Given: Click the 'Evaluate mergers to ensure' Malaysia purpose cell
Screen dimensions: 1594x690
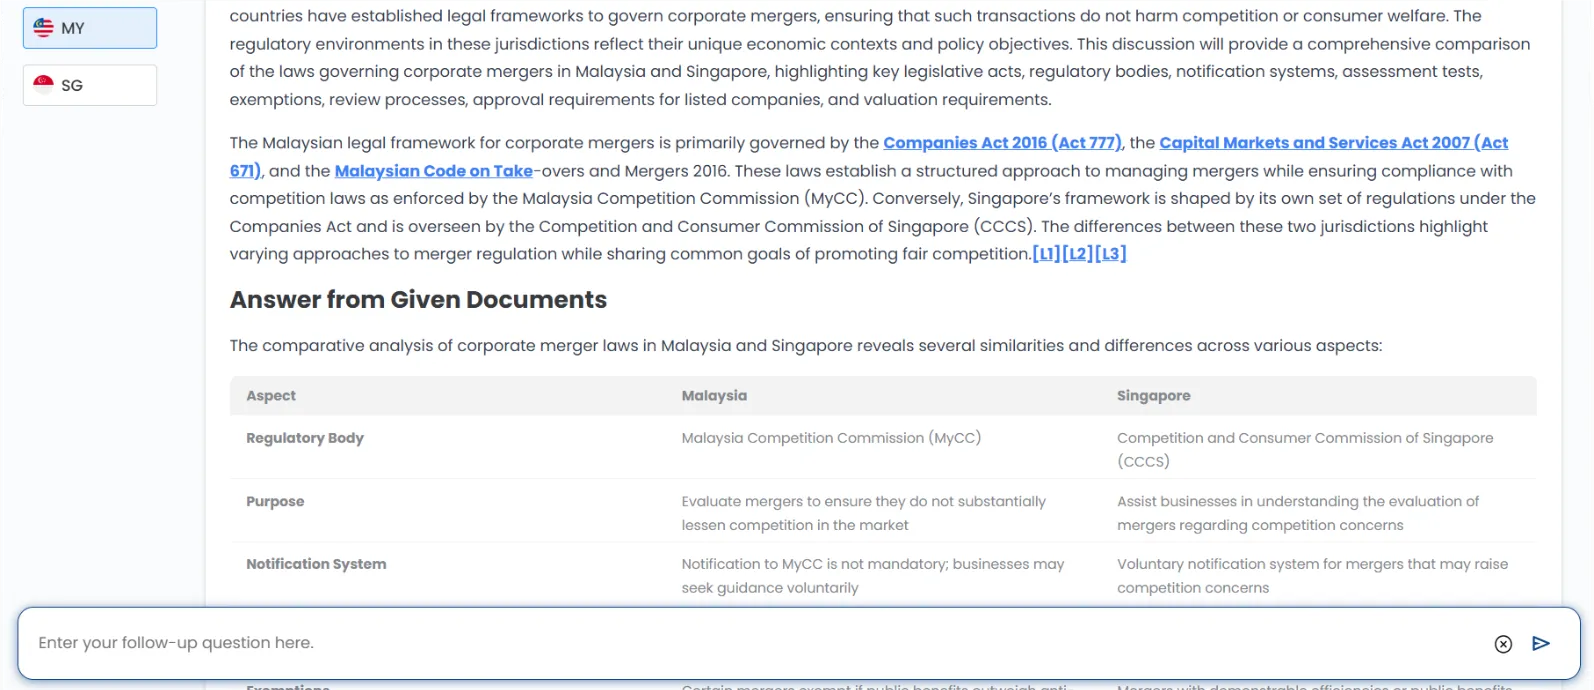Looking at the screenshot, I should [863, 513].
